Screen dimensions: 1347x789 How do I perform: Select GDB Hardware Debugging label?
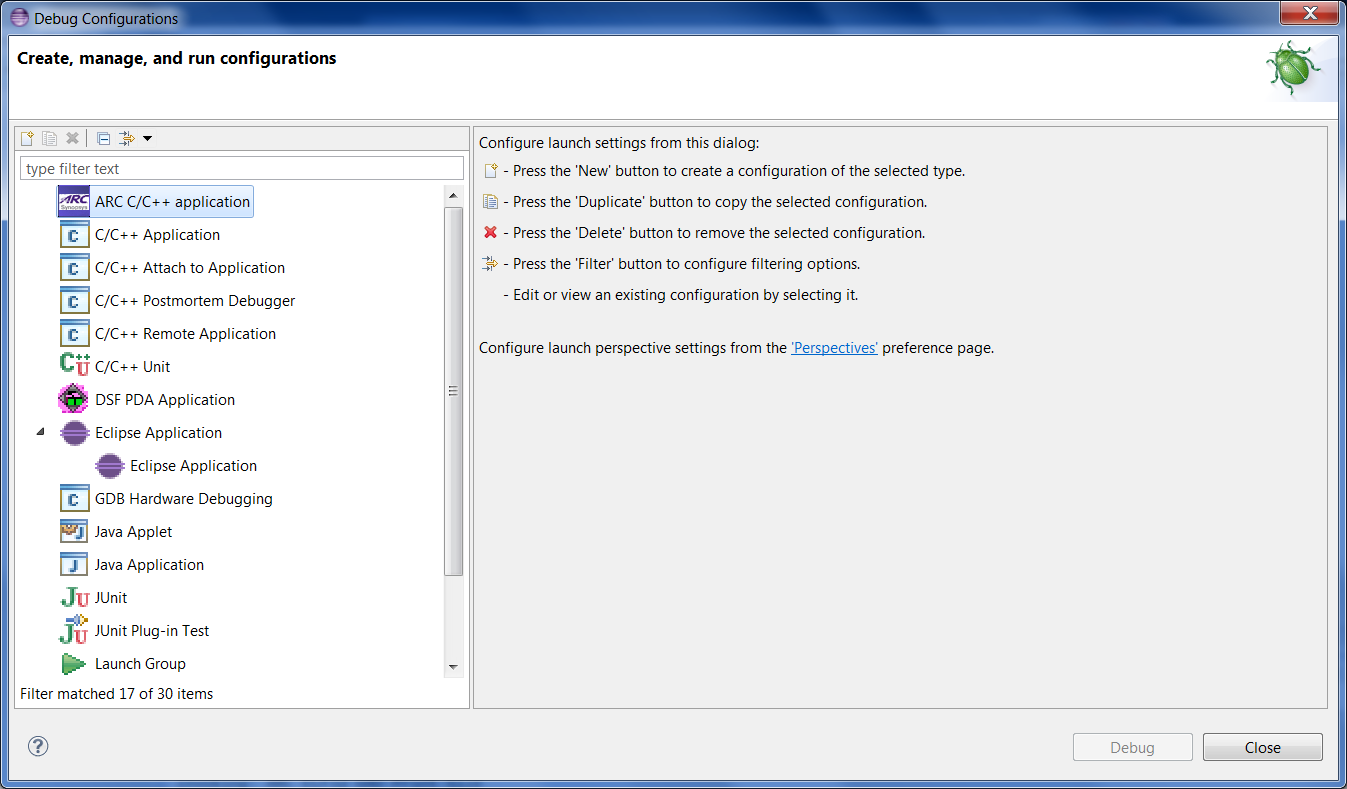pos(183,498)
